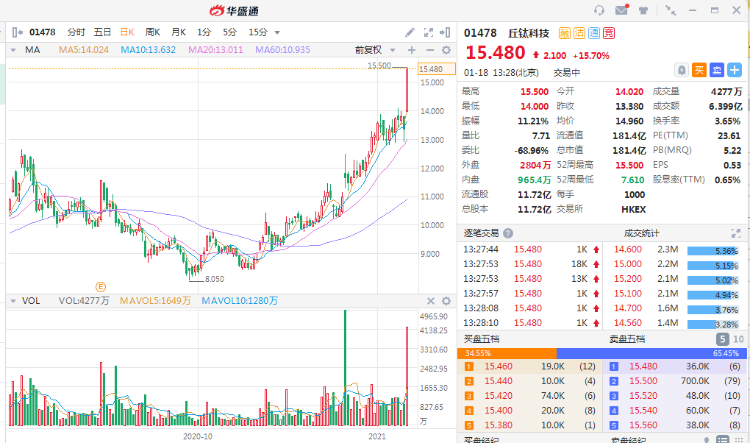Click the red 窝 tag icon
Screen dimensions: 750x443
tap(609, 33)
